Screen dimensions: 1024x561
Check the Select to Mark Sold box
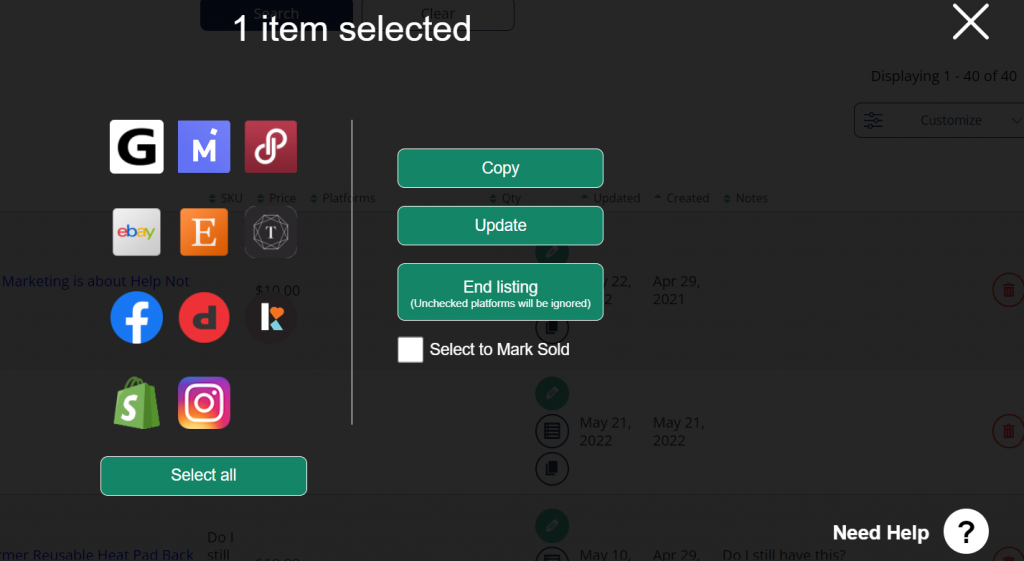point(410,349)
